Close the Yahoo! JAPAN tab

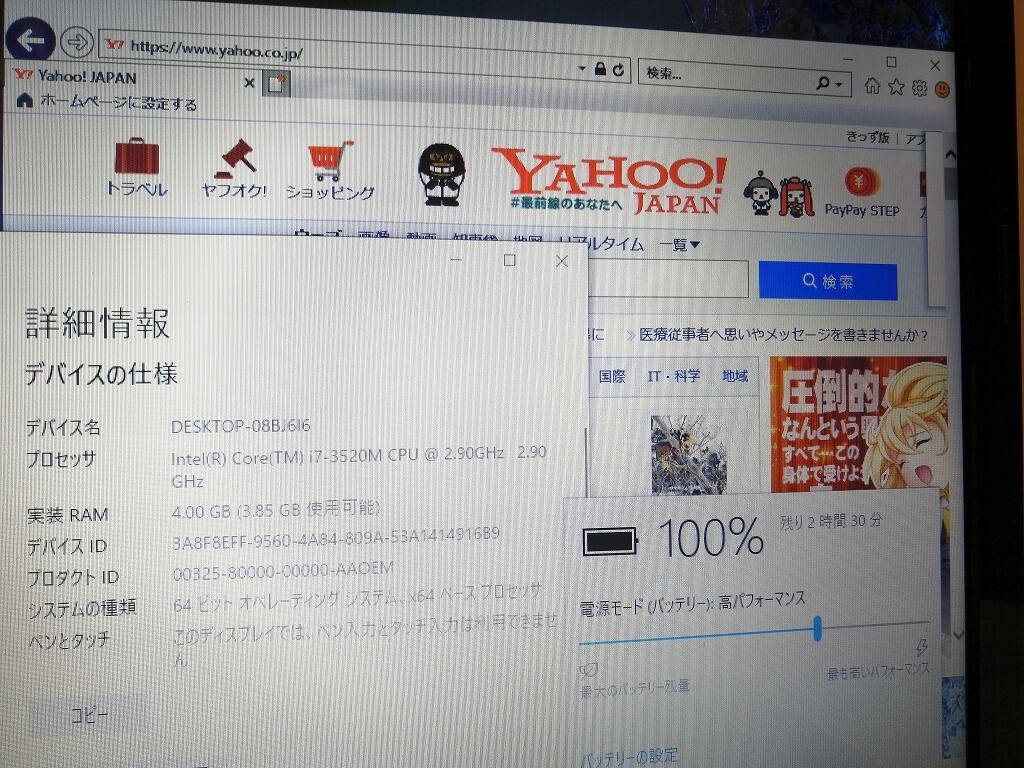248,82
